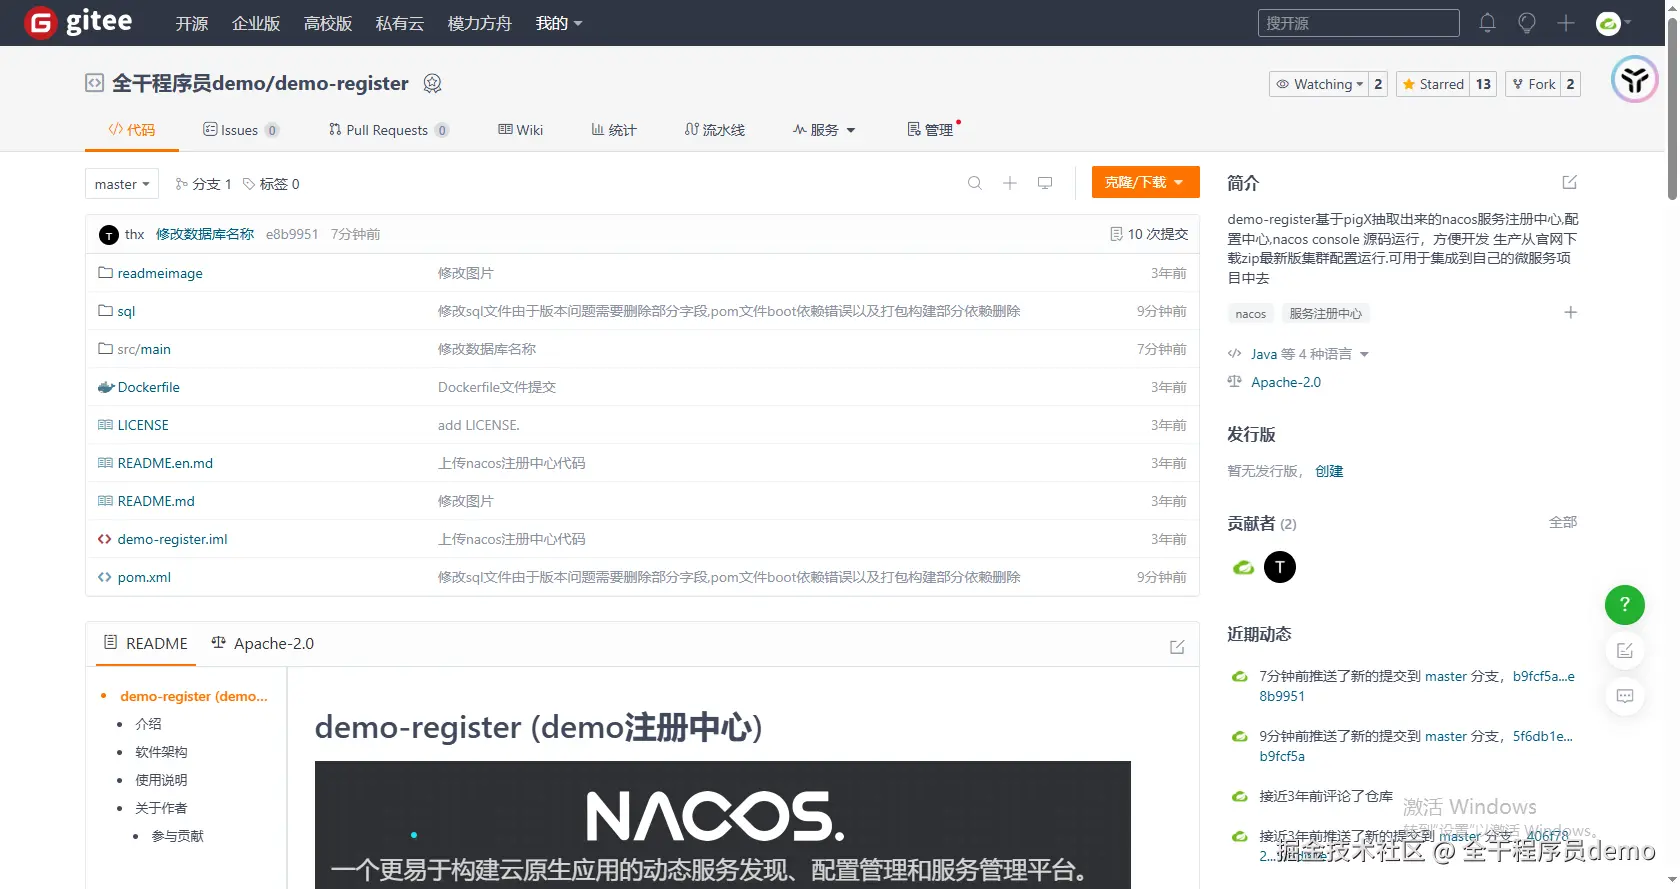Focus the 搜开源 search field
Screen dimensions: 1680x889
coord(1358,23)
